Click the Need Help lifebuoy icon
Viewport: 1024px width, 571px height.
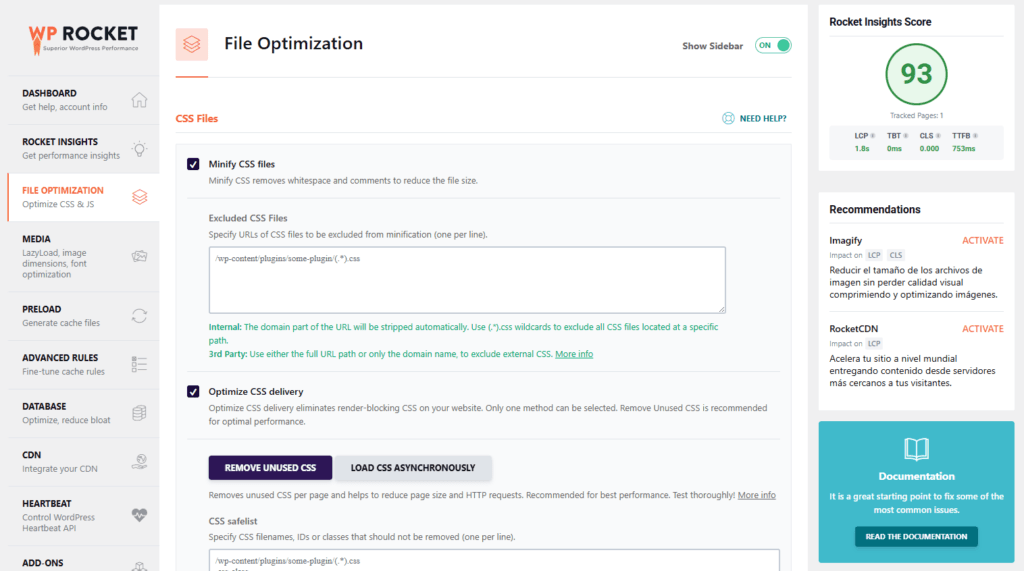[728, 118]
